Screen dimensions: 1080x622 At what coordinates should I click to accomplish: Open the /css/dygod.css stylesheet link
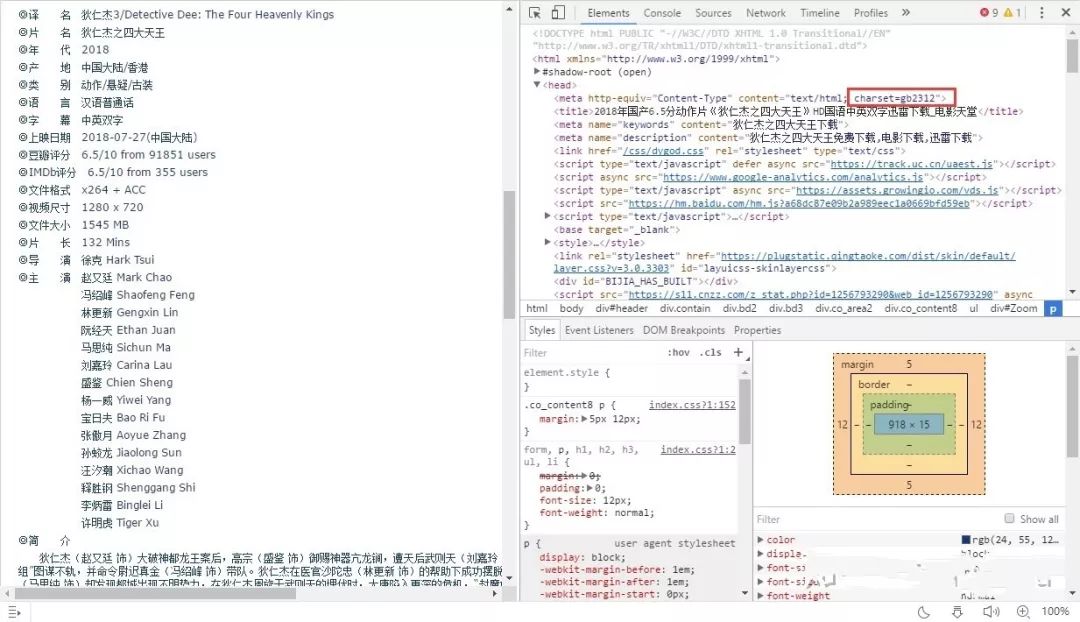[663, 151]
